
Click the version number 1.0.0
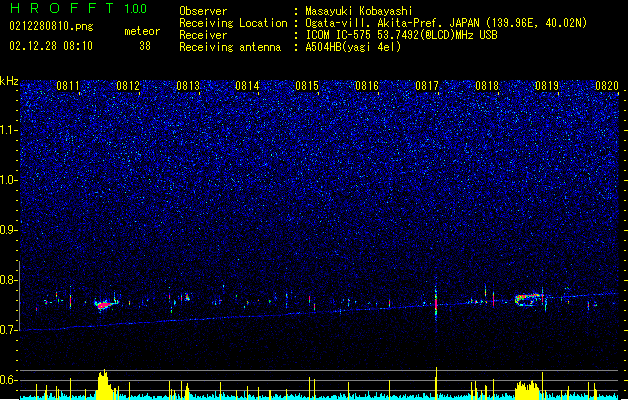[136, 9]
